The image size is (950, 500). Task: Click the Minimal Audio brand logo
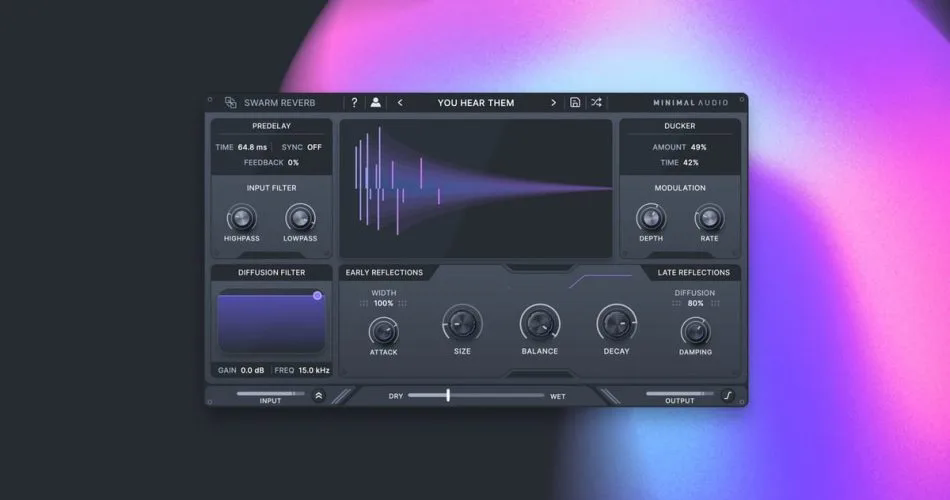point(691,102)
